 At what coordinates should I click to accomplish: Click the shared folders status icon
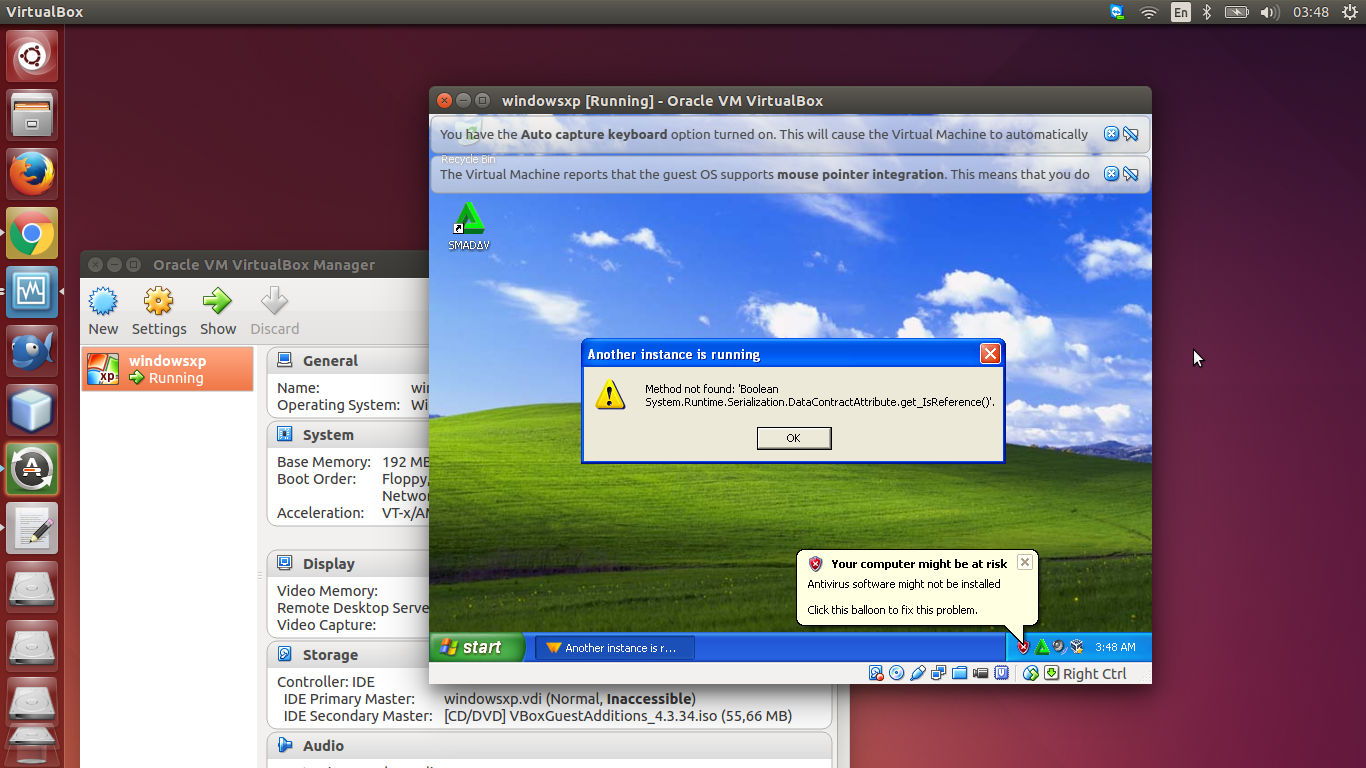pos(959,673)
